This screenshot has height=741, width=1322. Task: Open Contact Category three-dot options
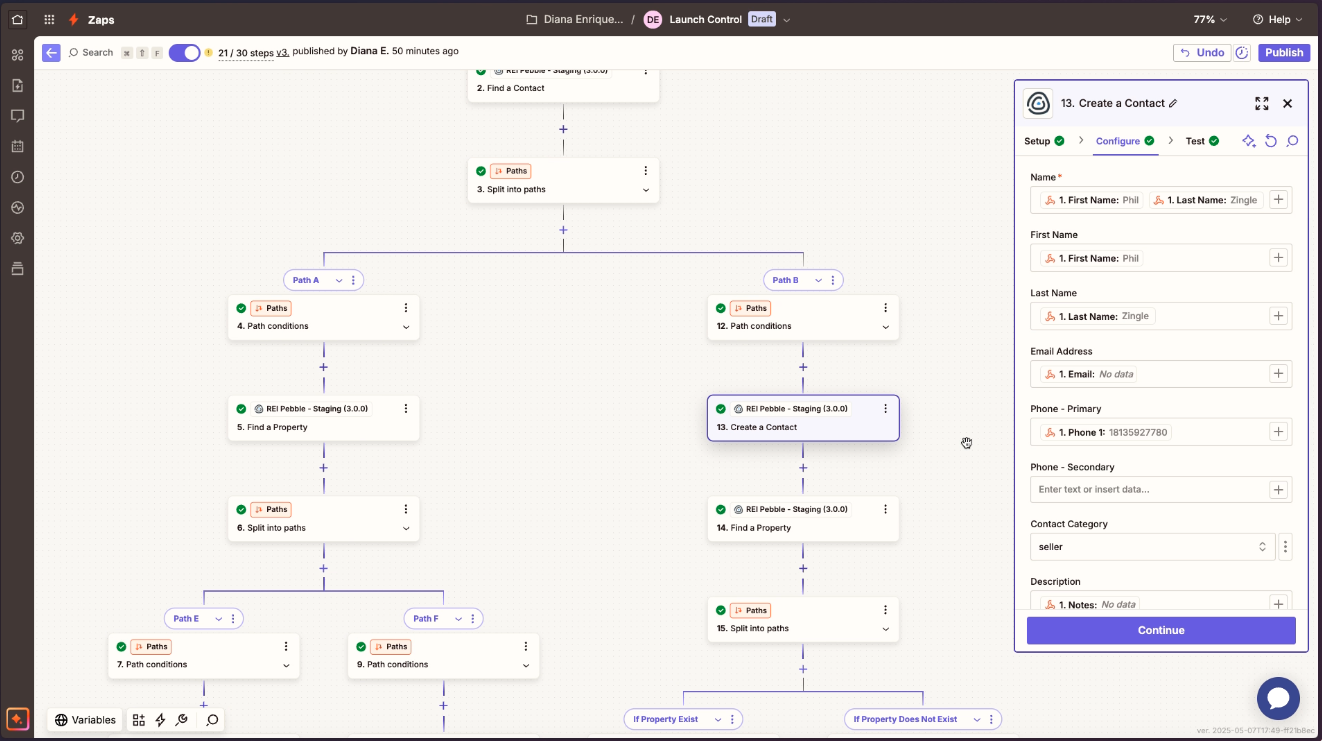point(1286,547)
